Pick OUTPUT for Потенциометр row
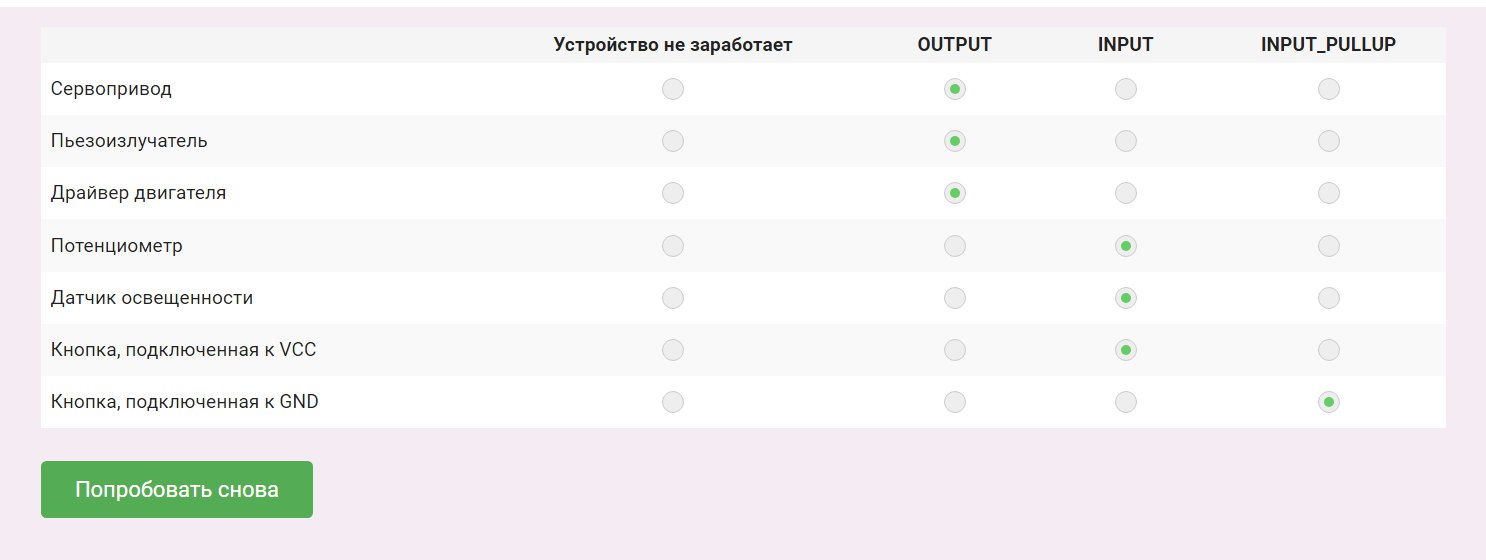 pyautogui.click(x=955, y=245)
